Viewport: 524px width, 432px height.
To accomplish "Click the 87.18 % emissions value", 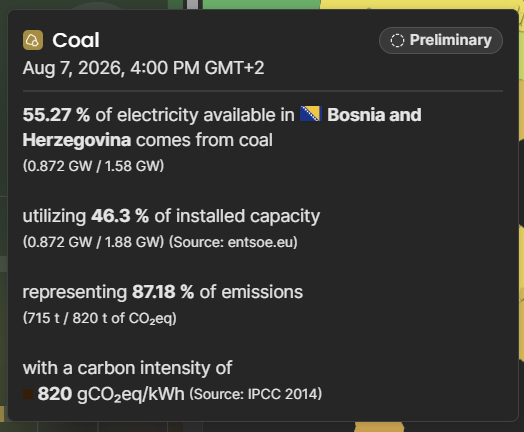I will [163, 292].
